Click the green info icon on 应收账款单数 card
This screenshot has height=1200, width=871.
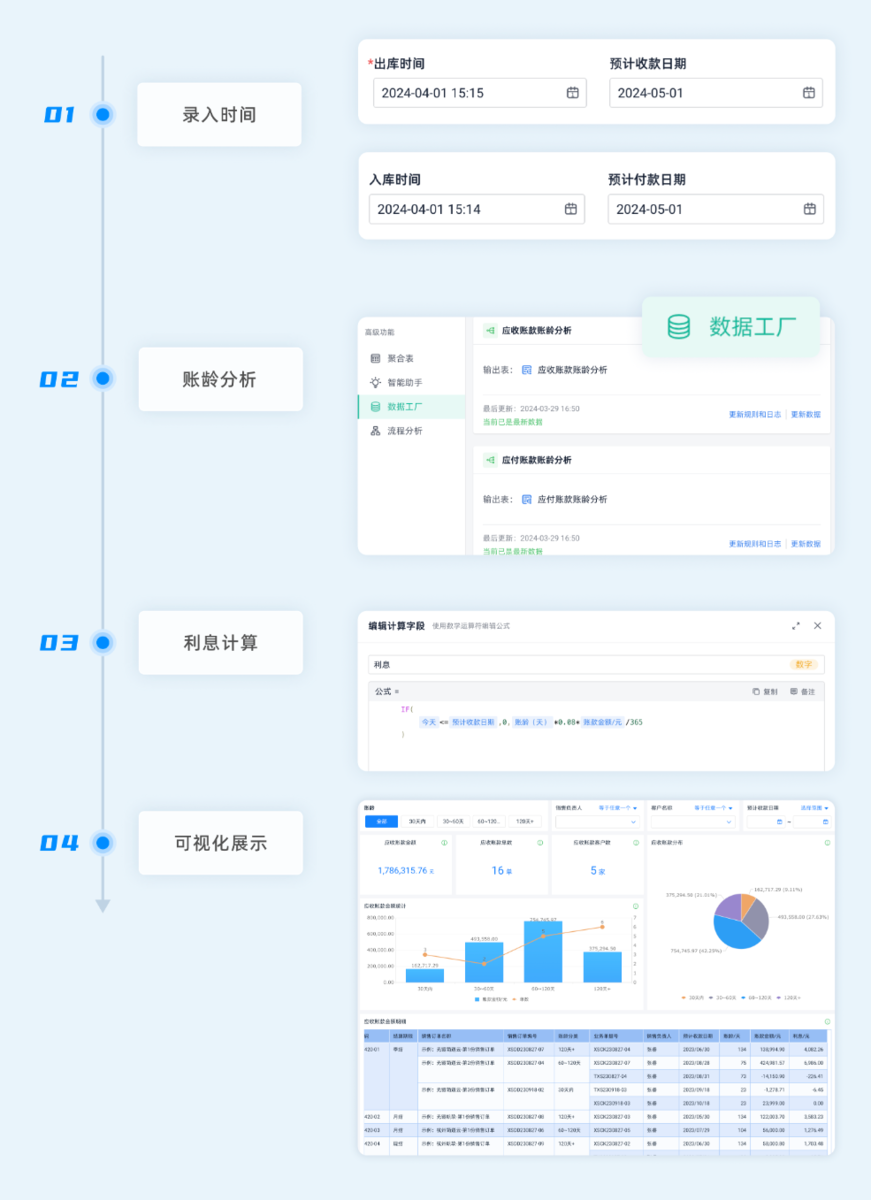[x=540, y=843]
